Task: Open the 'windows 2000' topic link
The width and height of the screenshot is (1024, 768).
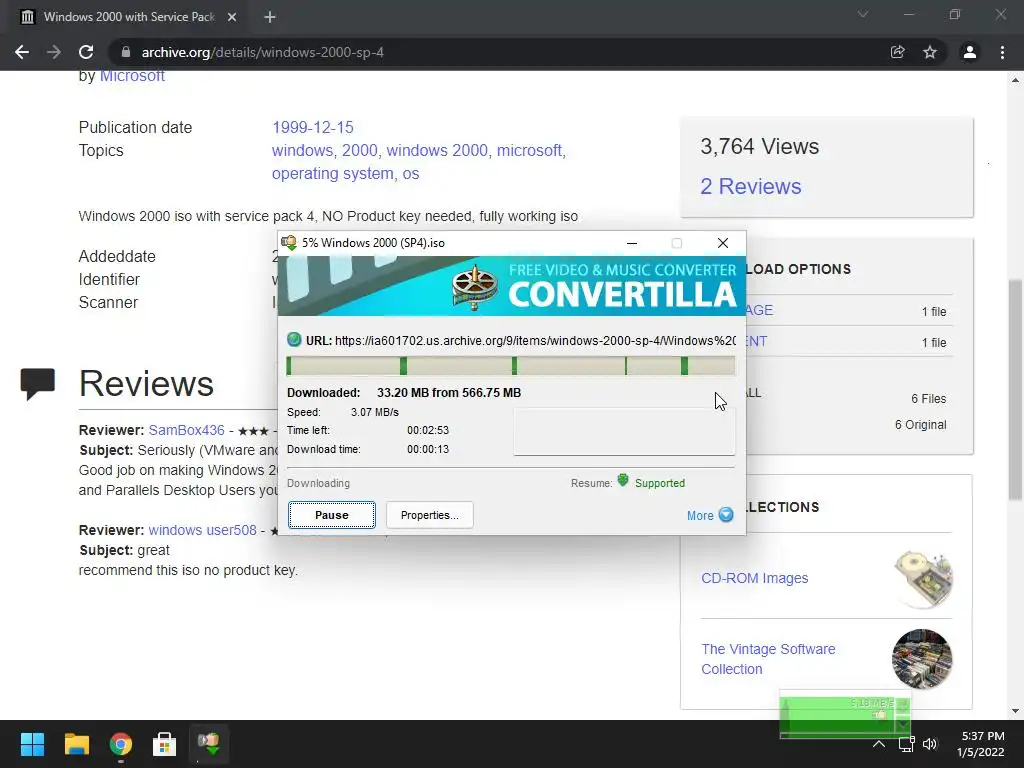Action: (437, 150)
